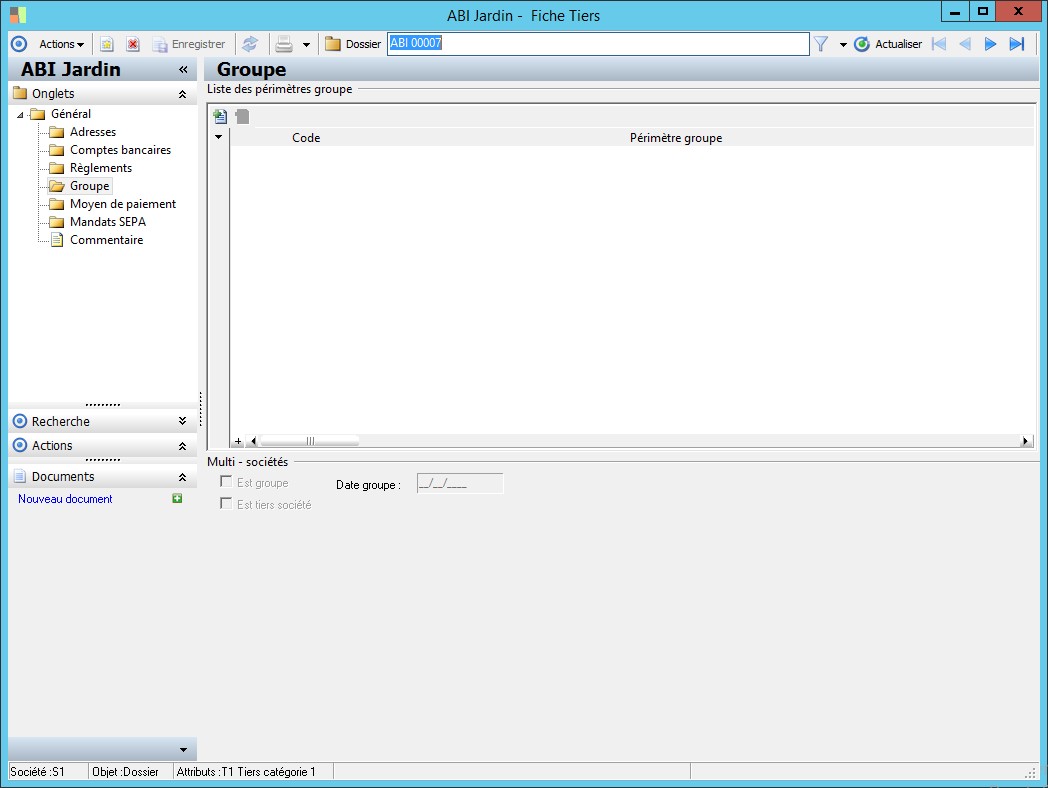Collapse the Documents section
This screenshot has height=788, width=1048.
182,477
